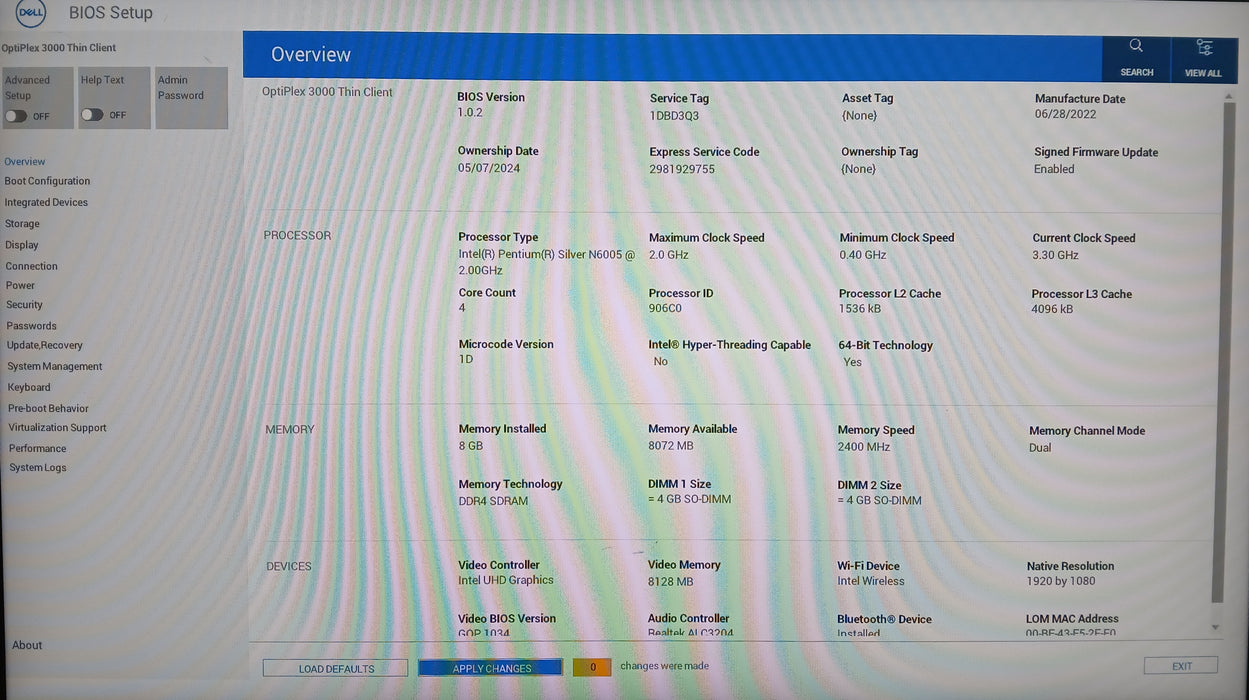Click Processor L3 Cache 4096 kB

[x=1052, y=309]
